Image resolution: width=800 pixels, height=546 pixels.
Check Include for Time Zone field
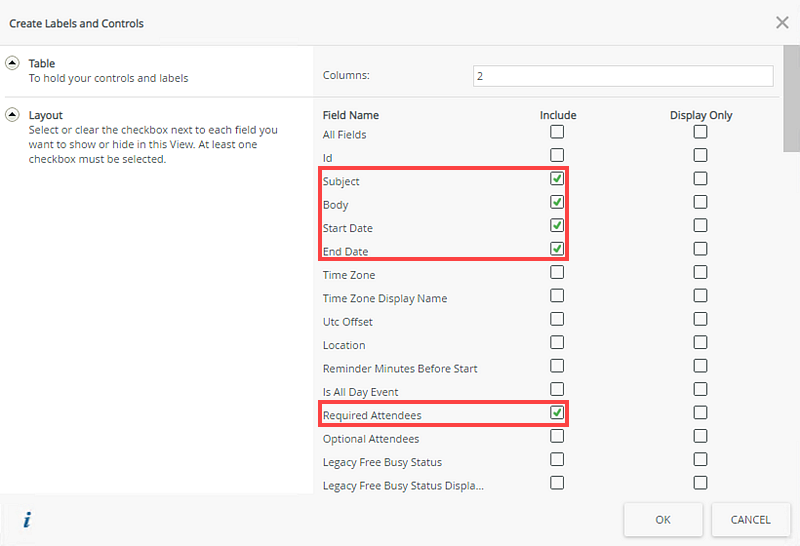coord(557,272)
